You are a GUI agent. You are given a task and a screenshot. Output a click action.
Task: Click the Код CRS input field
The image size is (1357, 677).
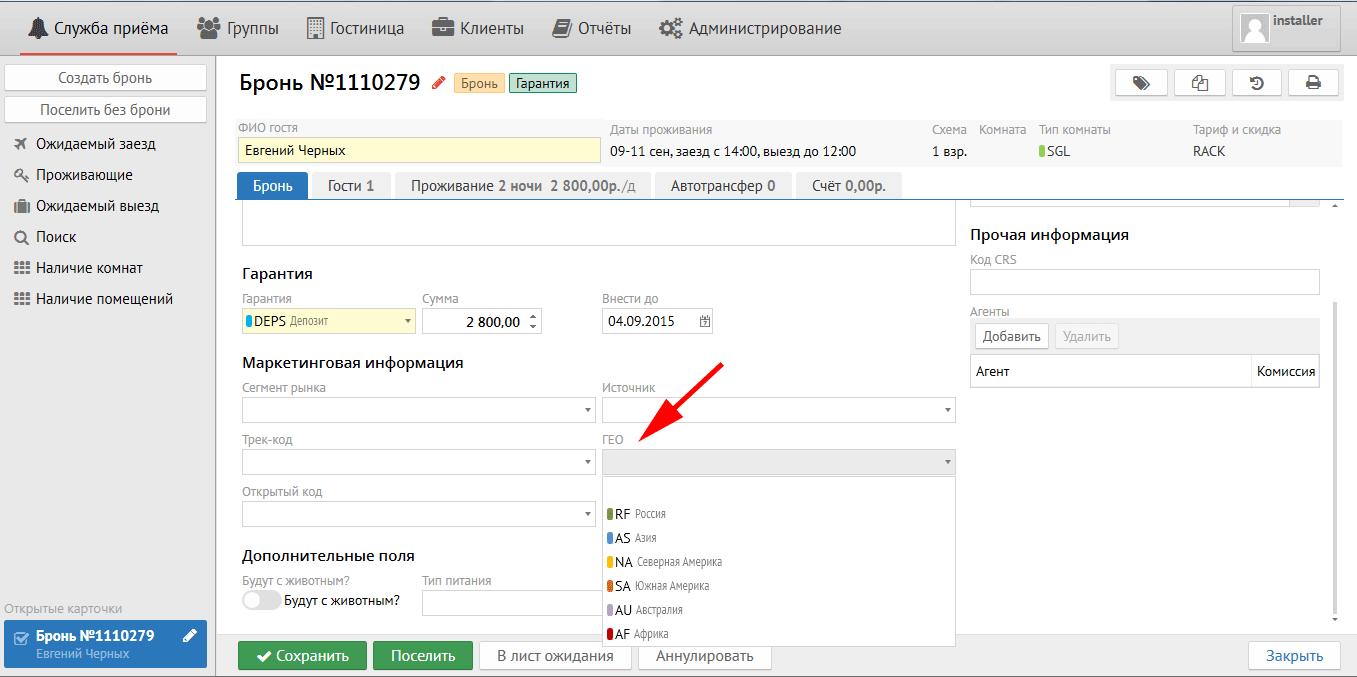pyautogui.click(x=1144, y=282)
